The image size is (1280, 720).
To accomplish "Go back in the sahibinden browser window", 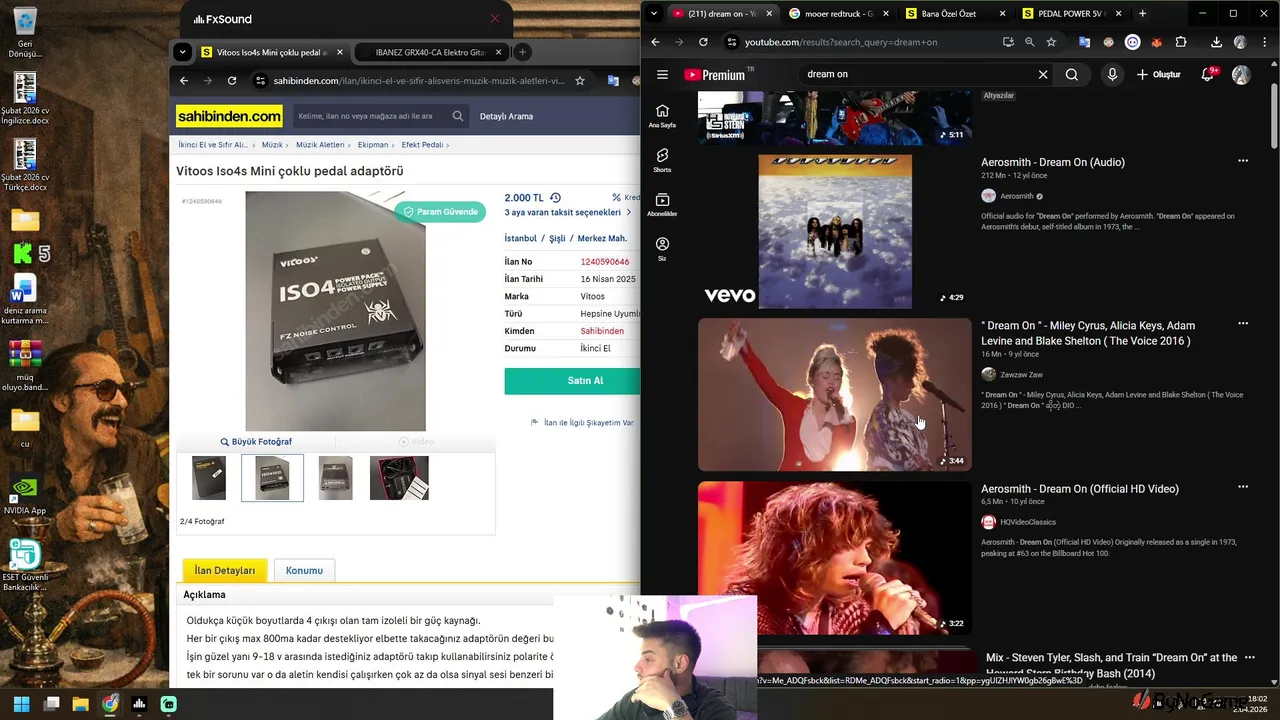I will [x=184, y=81].
